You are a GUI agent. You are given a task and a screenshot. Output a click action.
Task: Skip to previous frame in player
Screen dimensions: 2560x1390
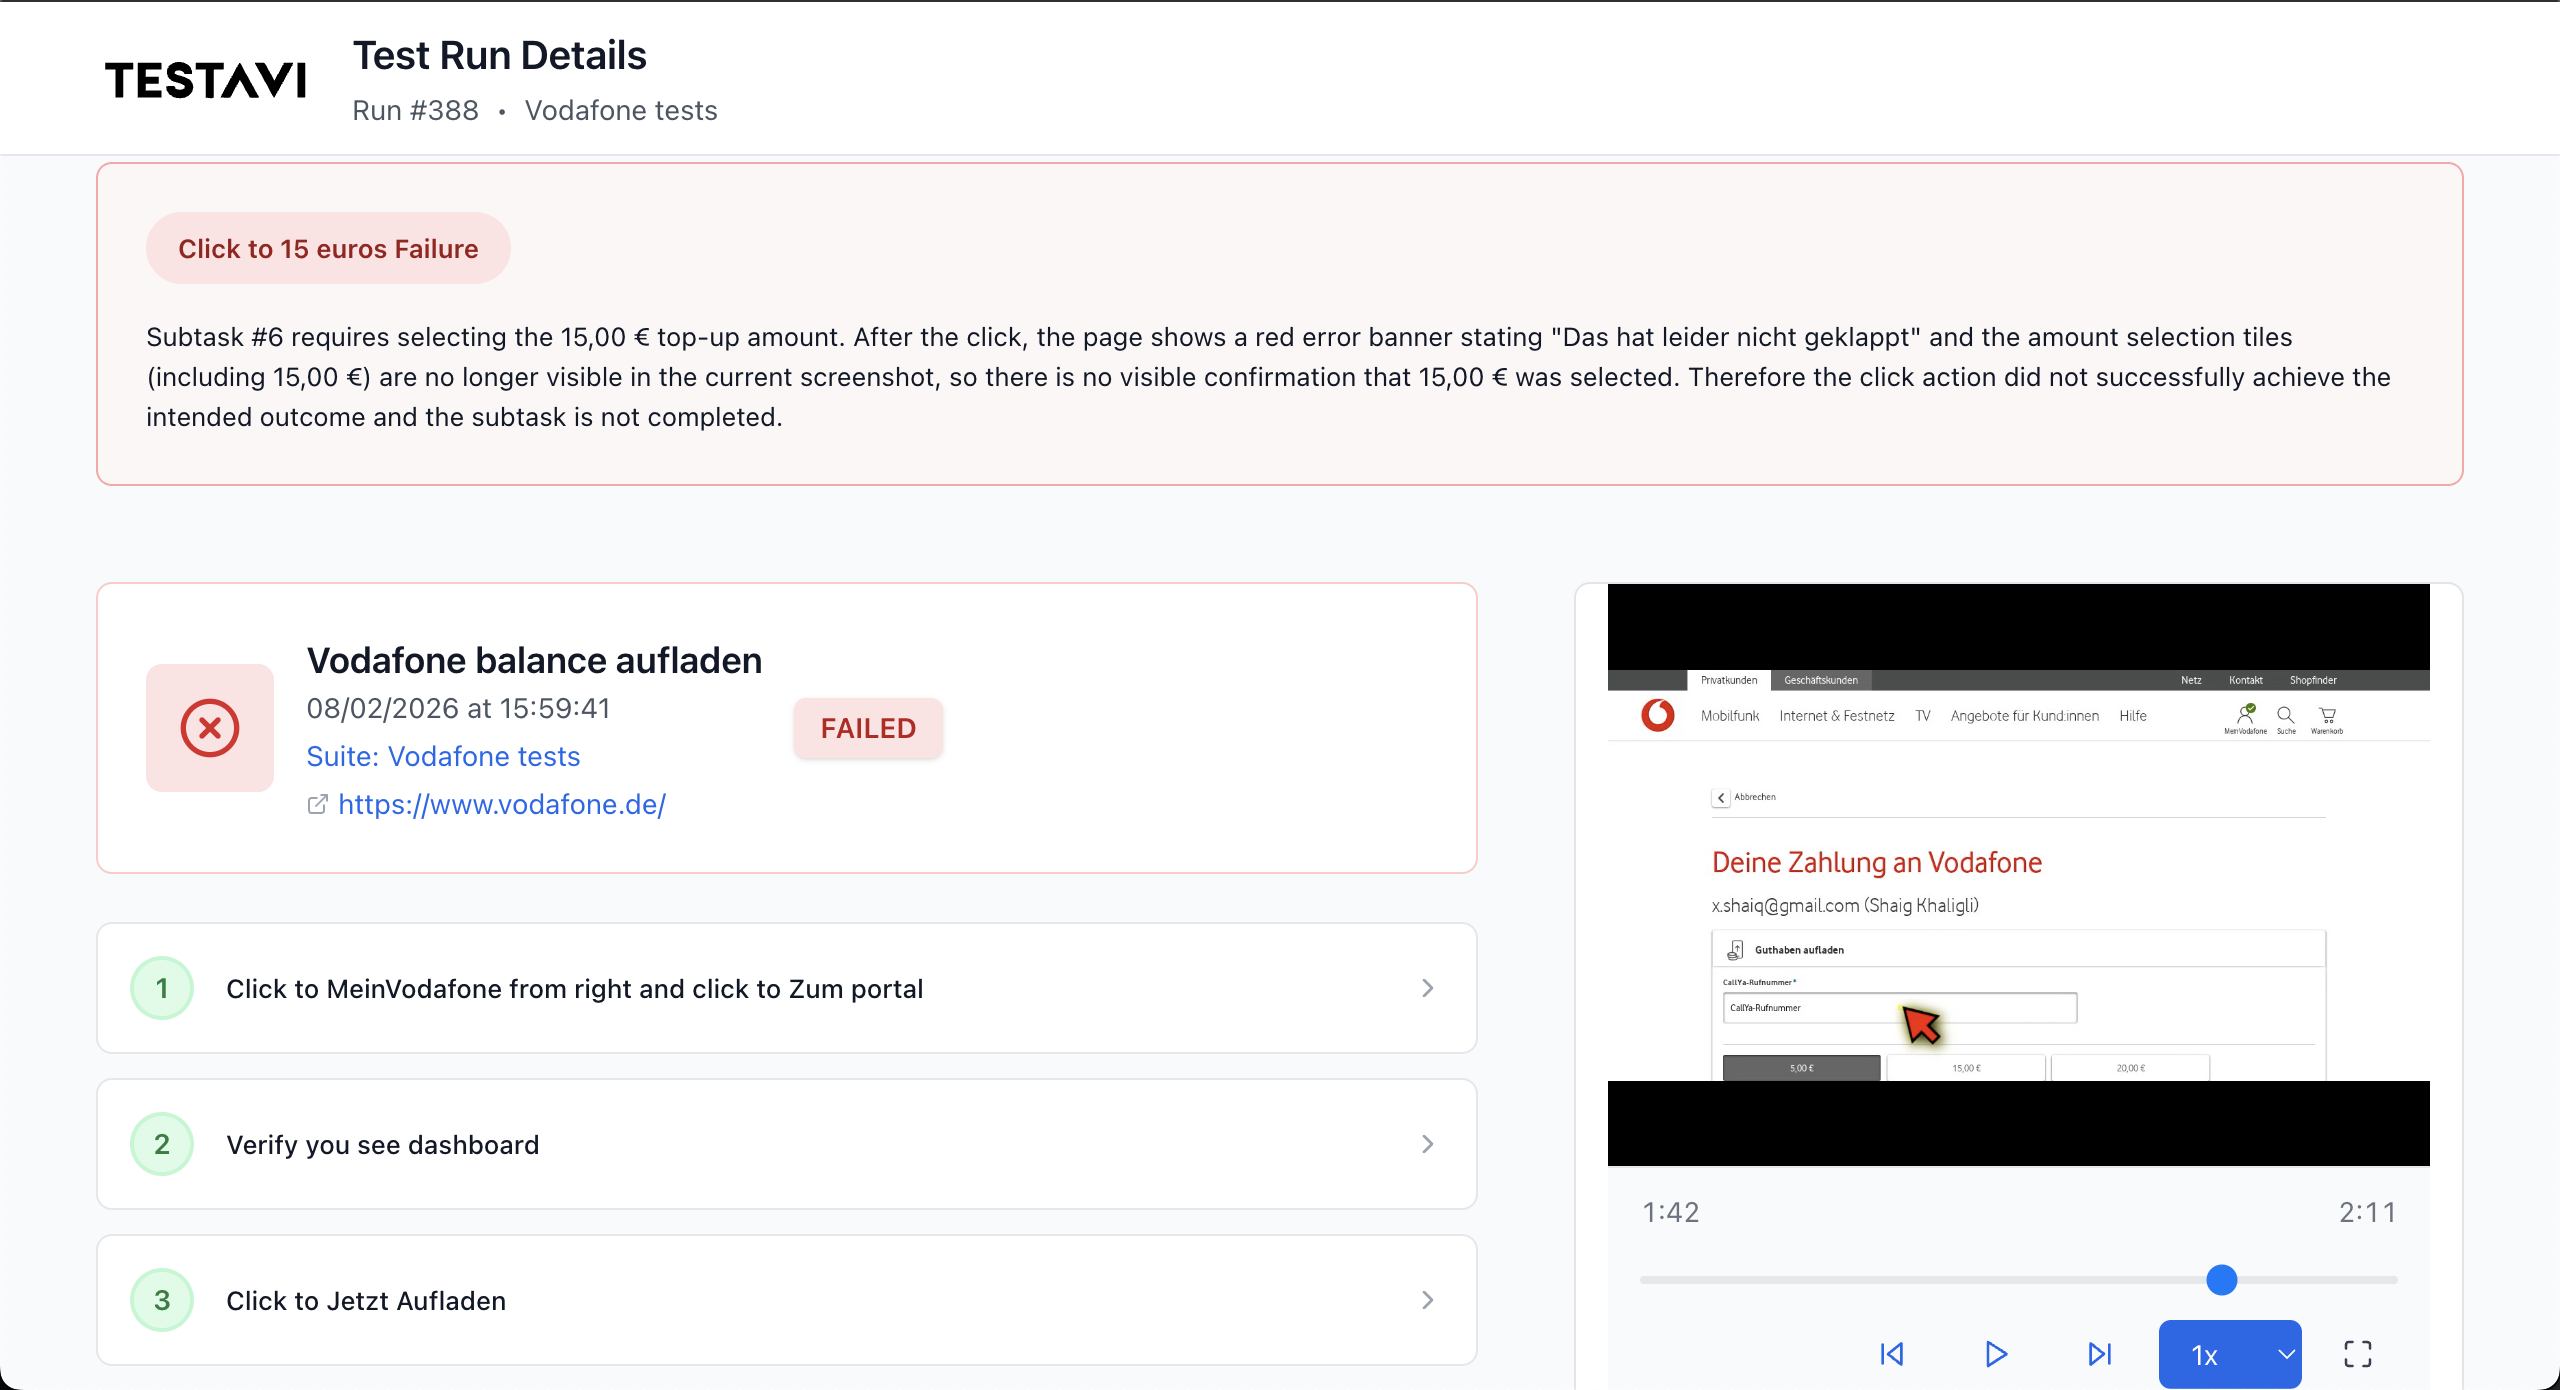(1891, 1354)
